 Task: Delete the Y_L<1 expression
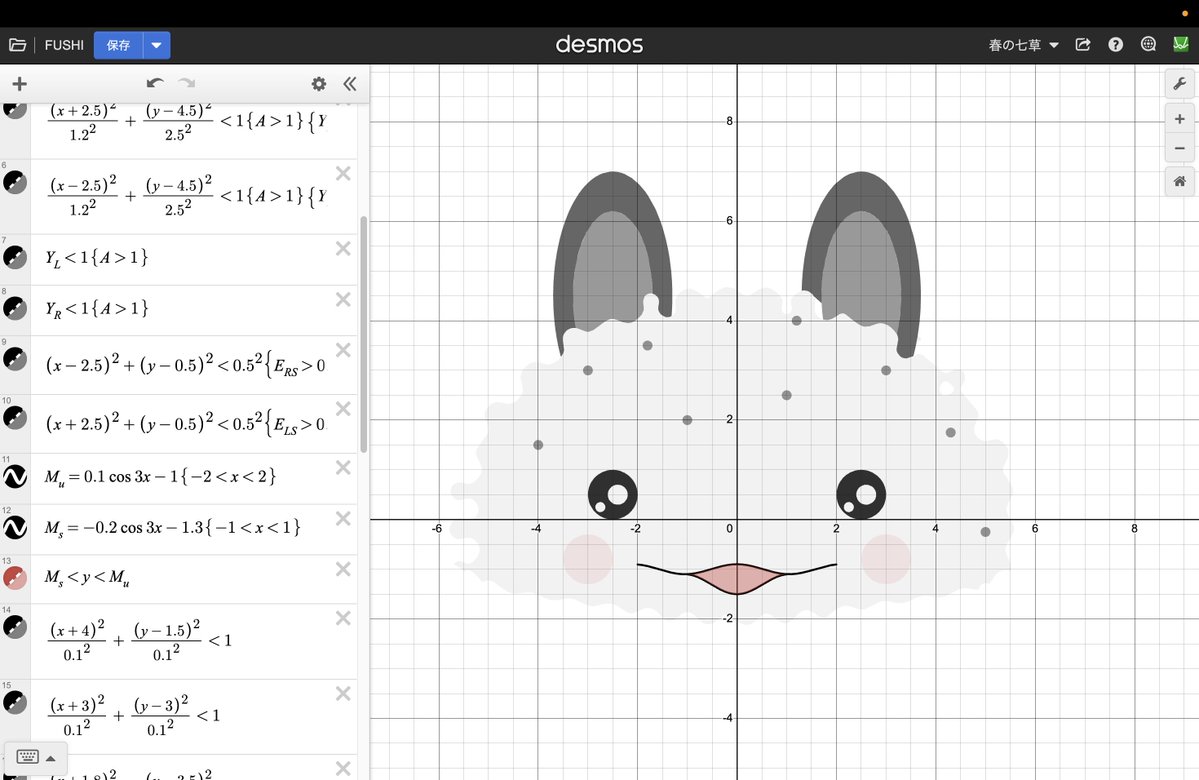[343, 249]
